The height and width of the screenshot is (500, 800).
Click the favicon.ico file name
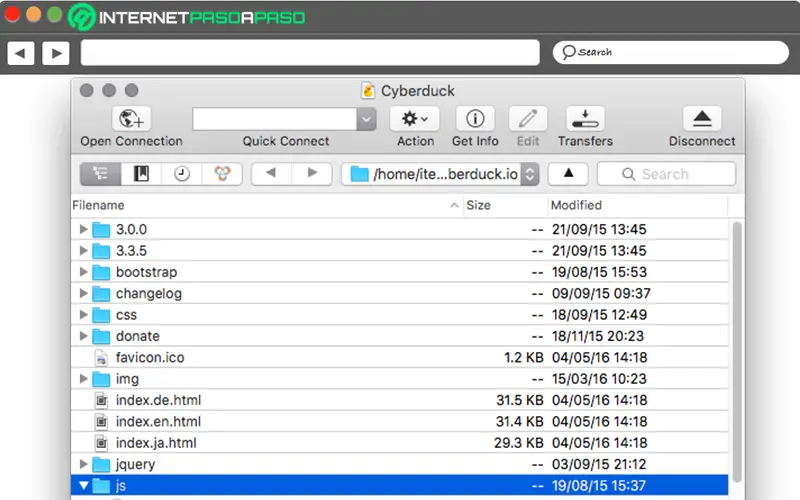(150, 357)
